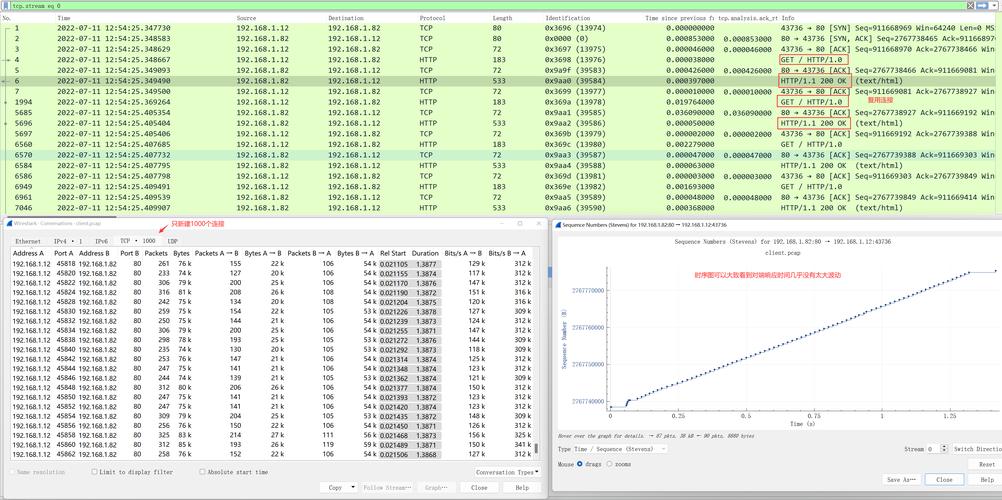Select packet number 1994 row
Image resolution: width=1002 pixels, height=500 pixels.
pyautogui.click(x=498, y=102)
